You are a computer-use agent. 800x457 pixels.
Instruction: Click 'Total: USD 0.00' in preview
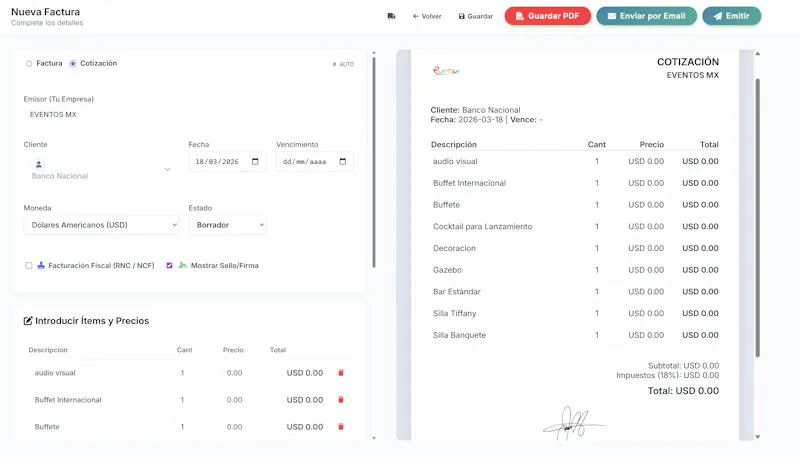[683, 391]
